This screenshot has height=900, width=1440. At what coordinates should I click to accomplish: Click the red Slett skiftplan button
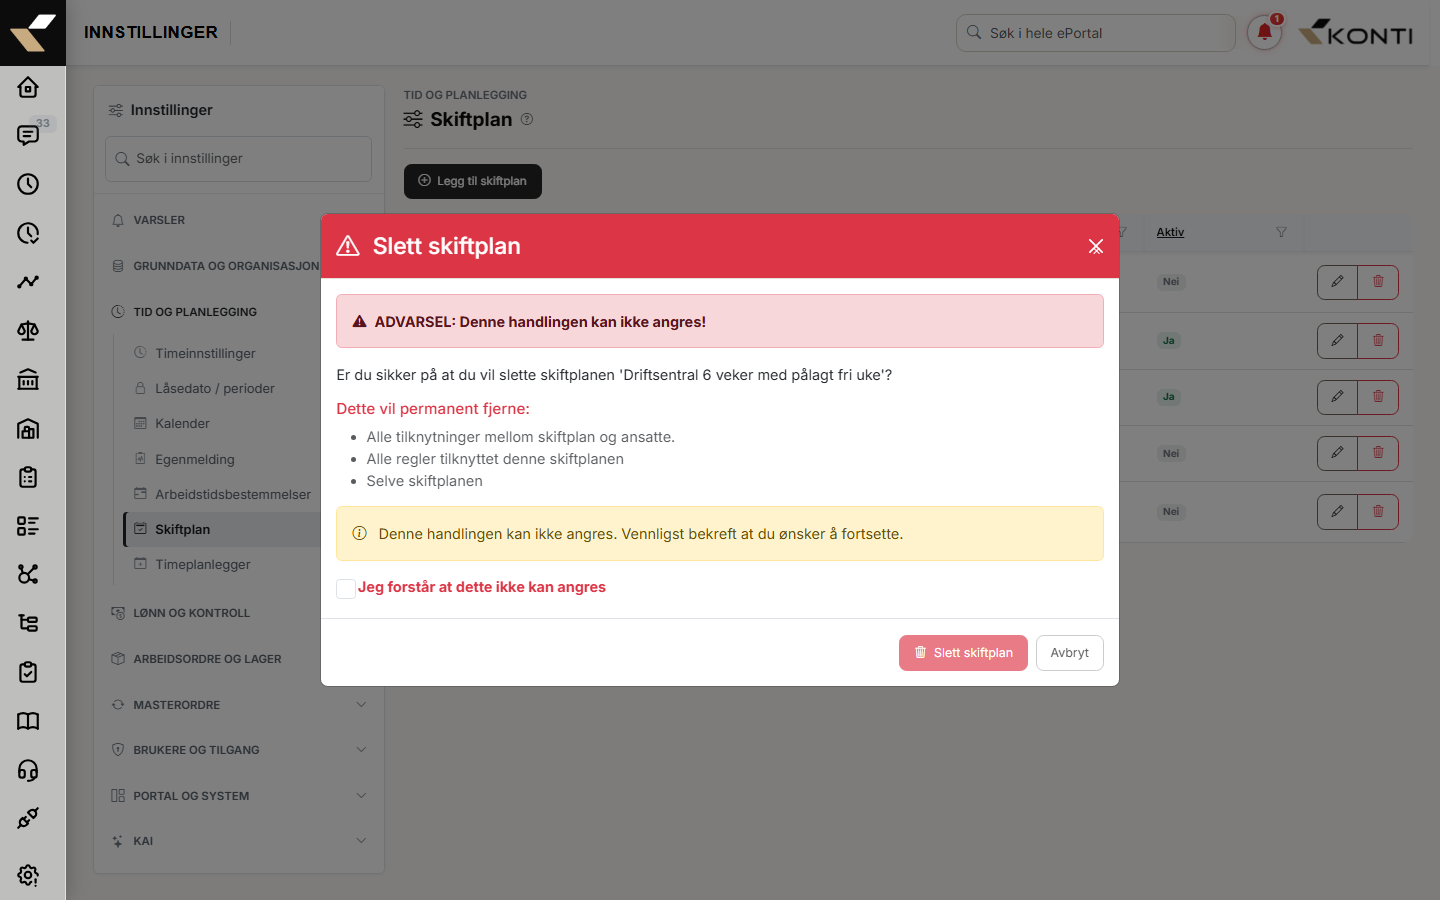coord(963,653)
